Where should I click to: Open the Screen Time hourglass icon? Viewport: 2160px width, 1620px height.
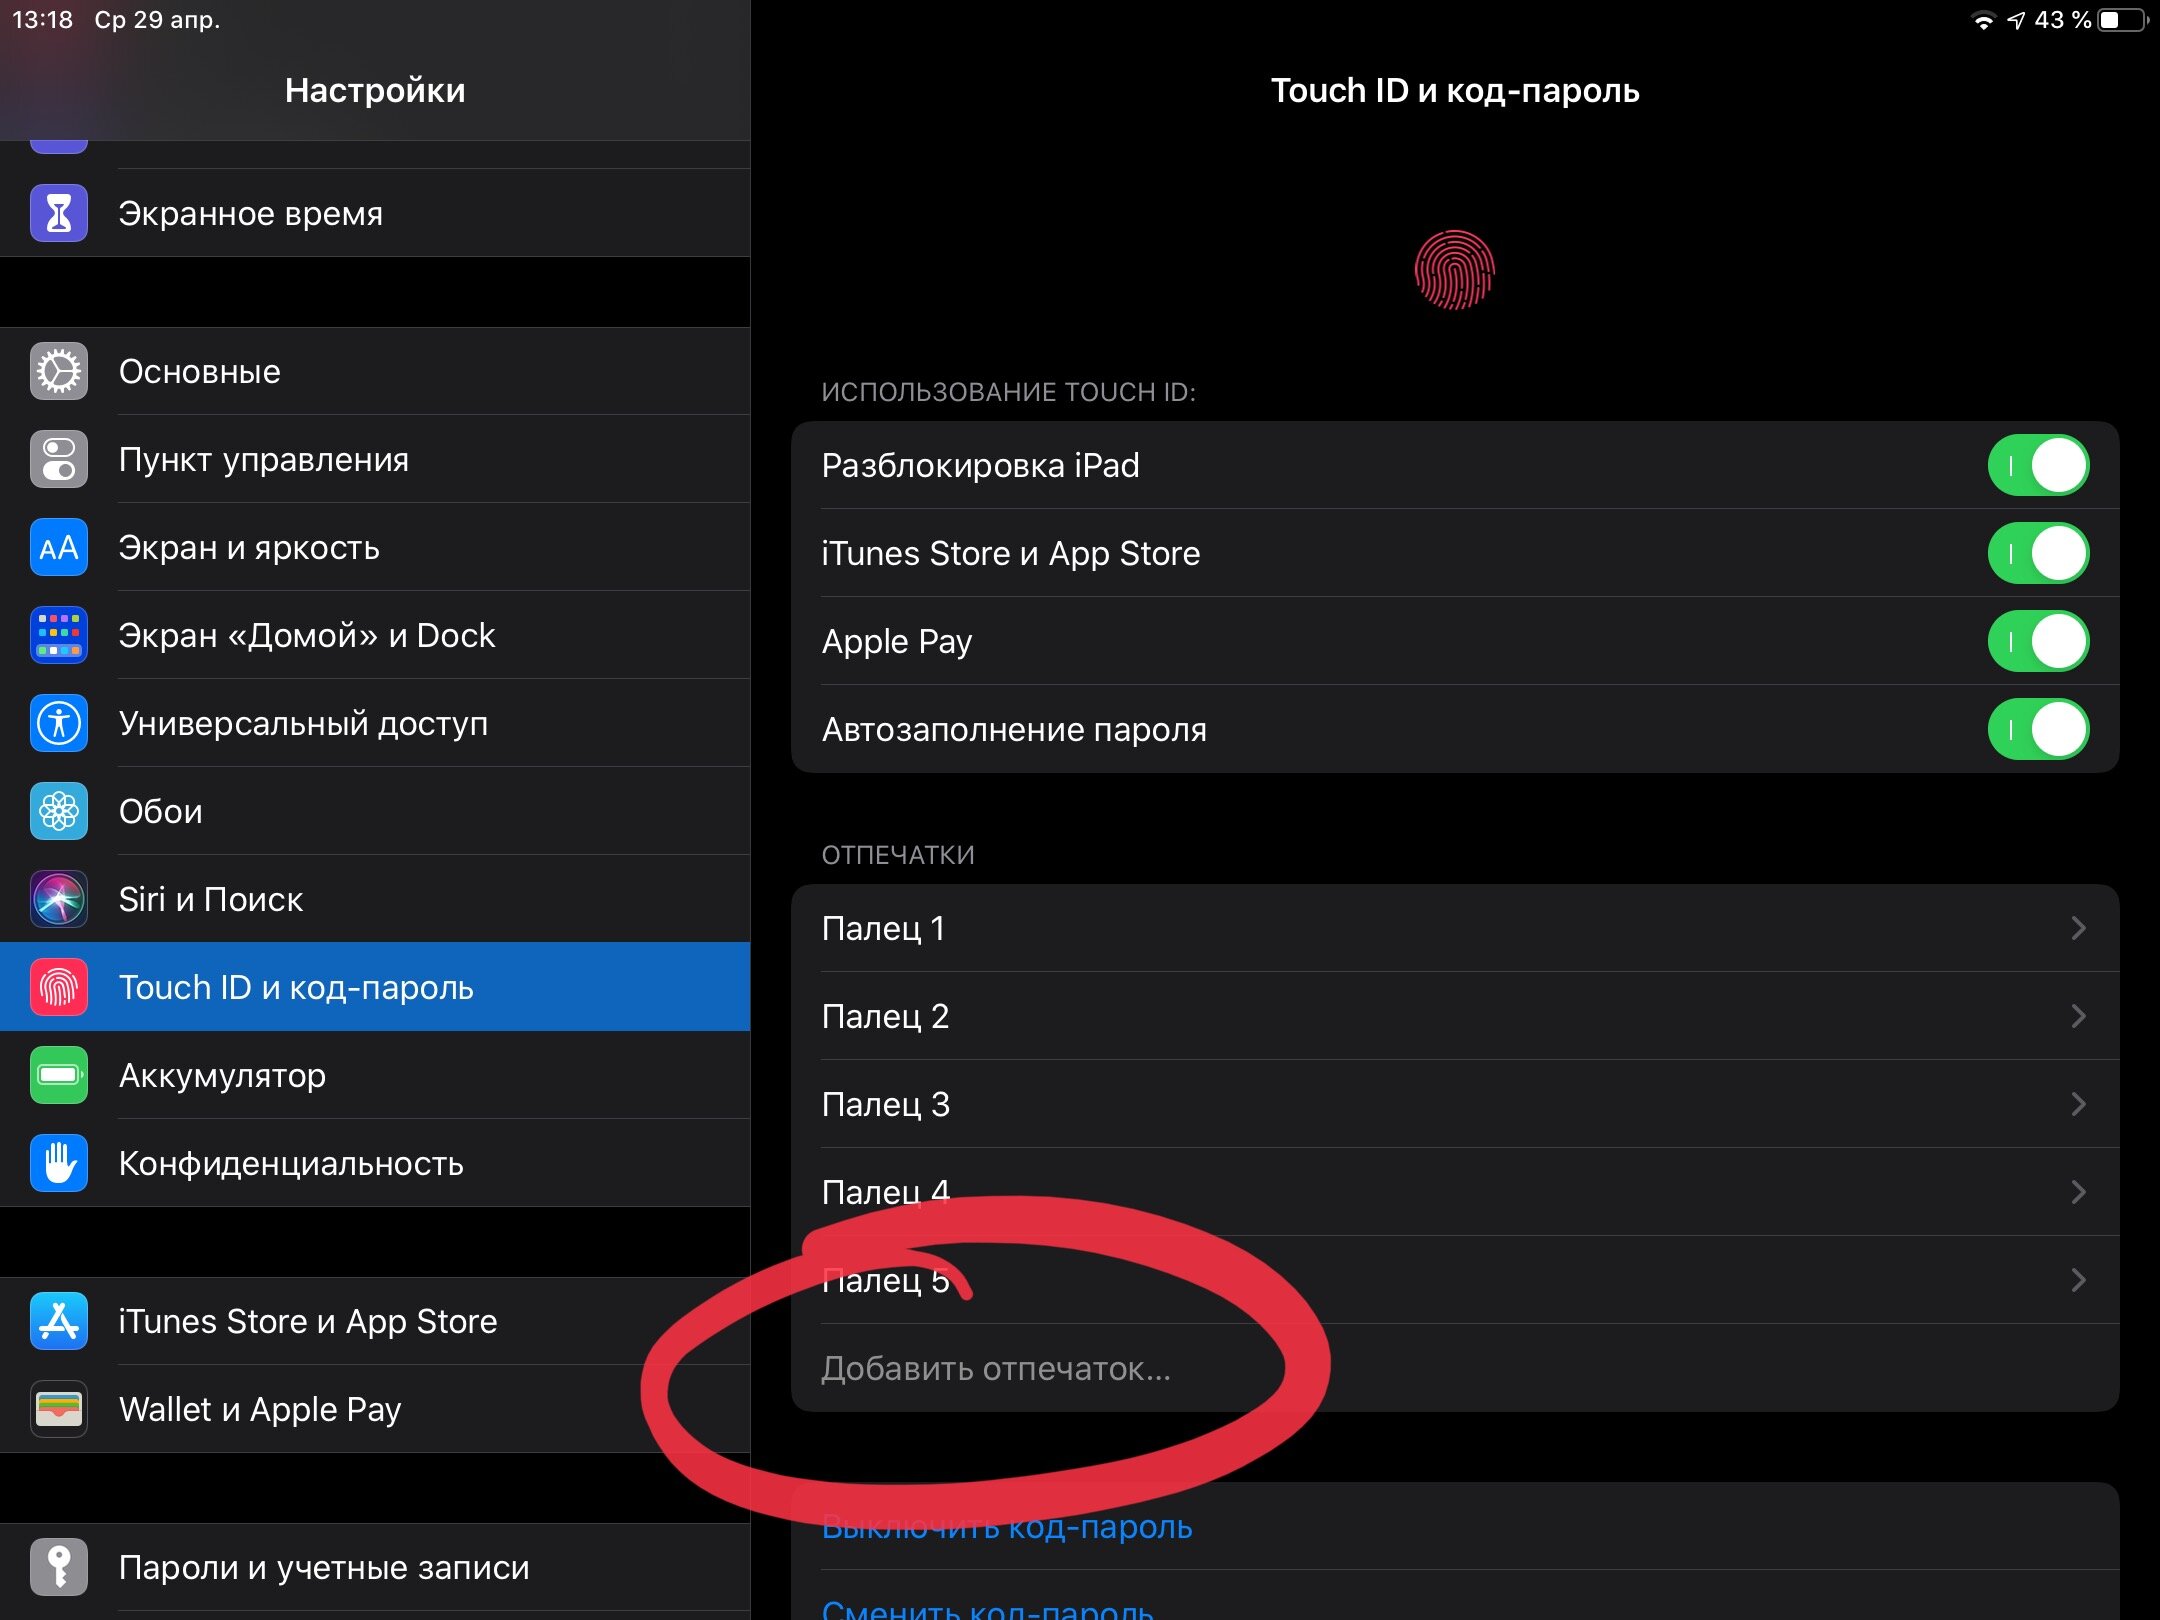59,213
